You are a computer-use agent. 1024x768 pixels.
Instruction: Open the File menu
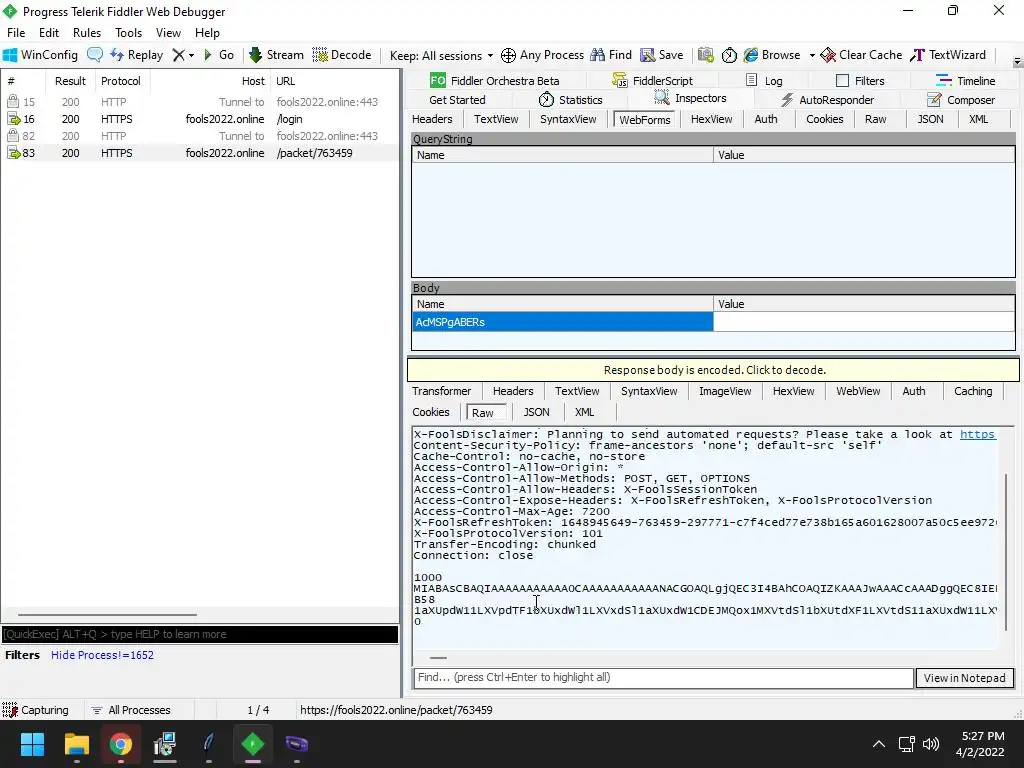[x=16, y=33]
